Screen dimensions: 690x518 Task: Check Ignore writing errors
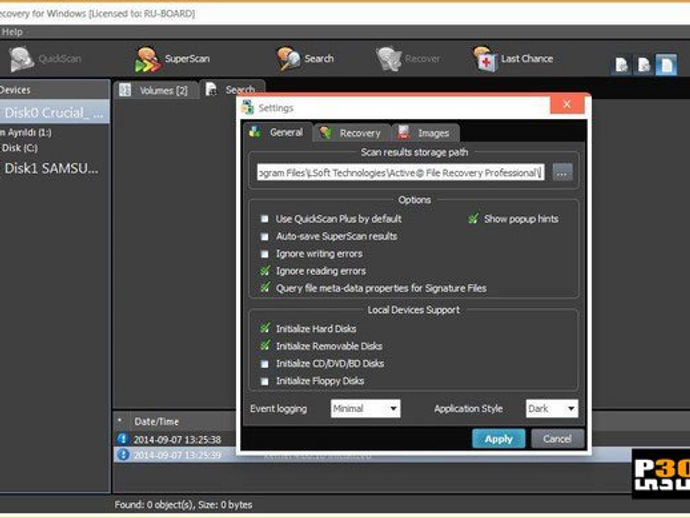(x=264, y=254)
